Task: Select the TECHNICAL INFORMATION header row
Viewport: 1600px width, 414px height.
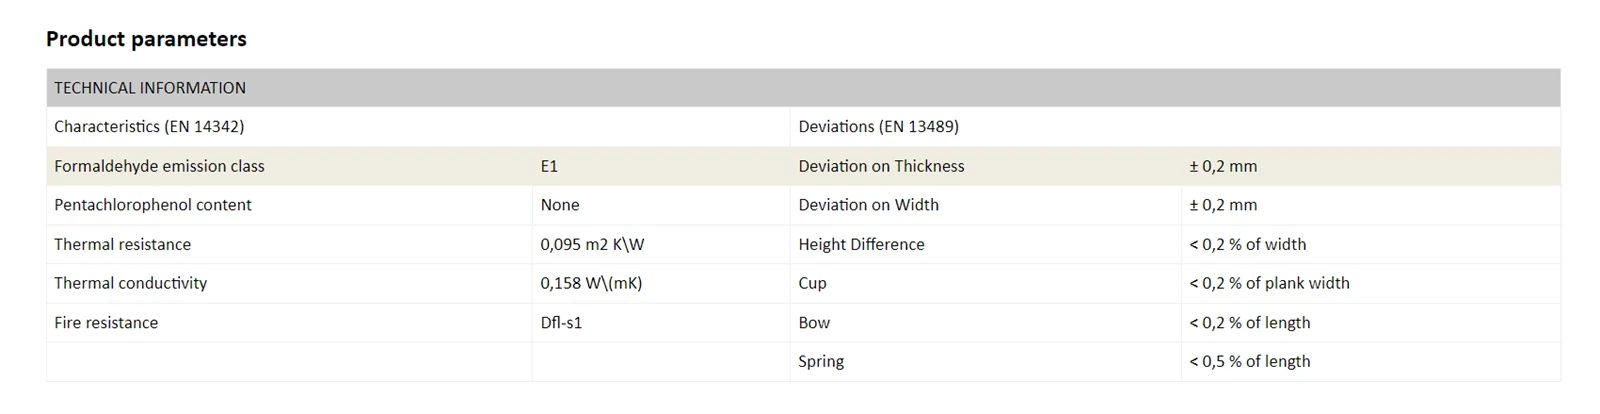Action: coord(803,88)
